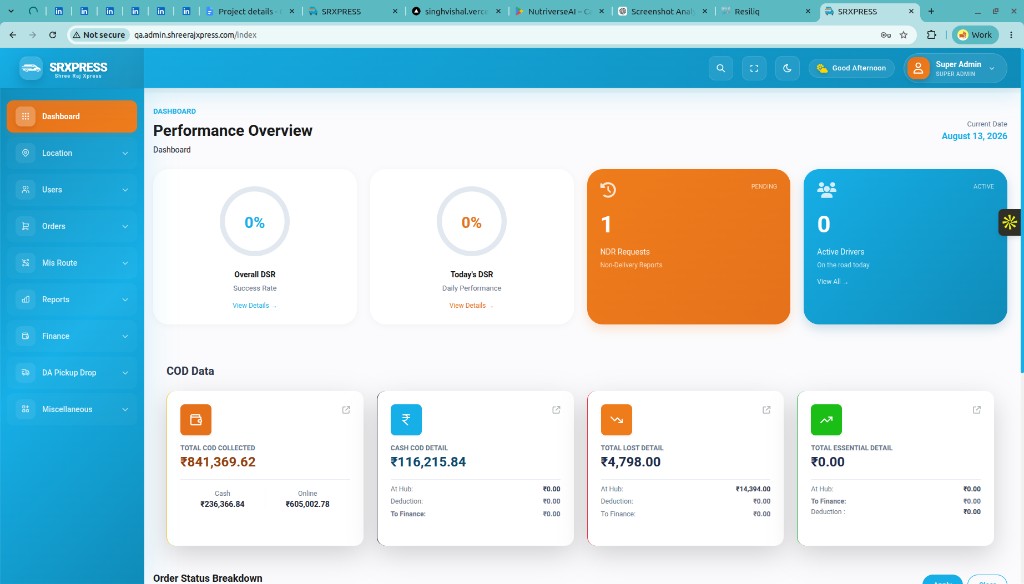Click the orange downtrend icon on Total Lost
The width and height of the screenshot is (1024, 584).
[x=616, y=419]
